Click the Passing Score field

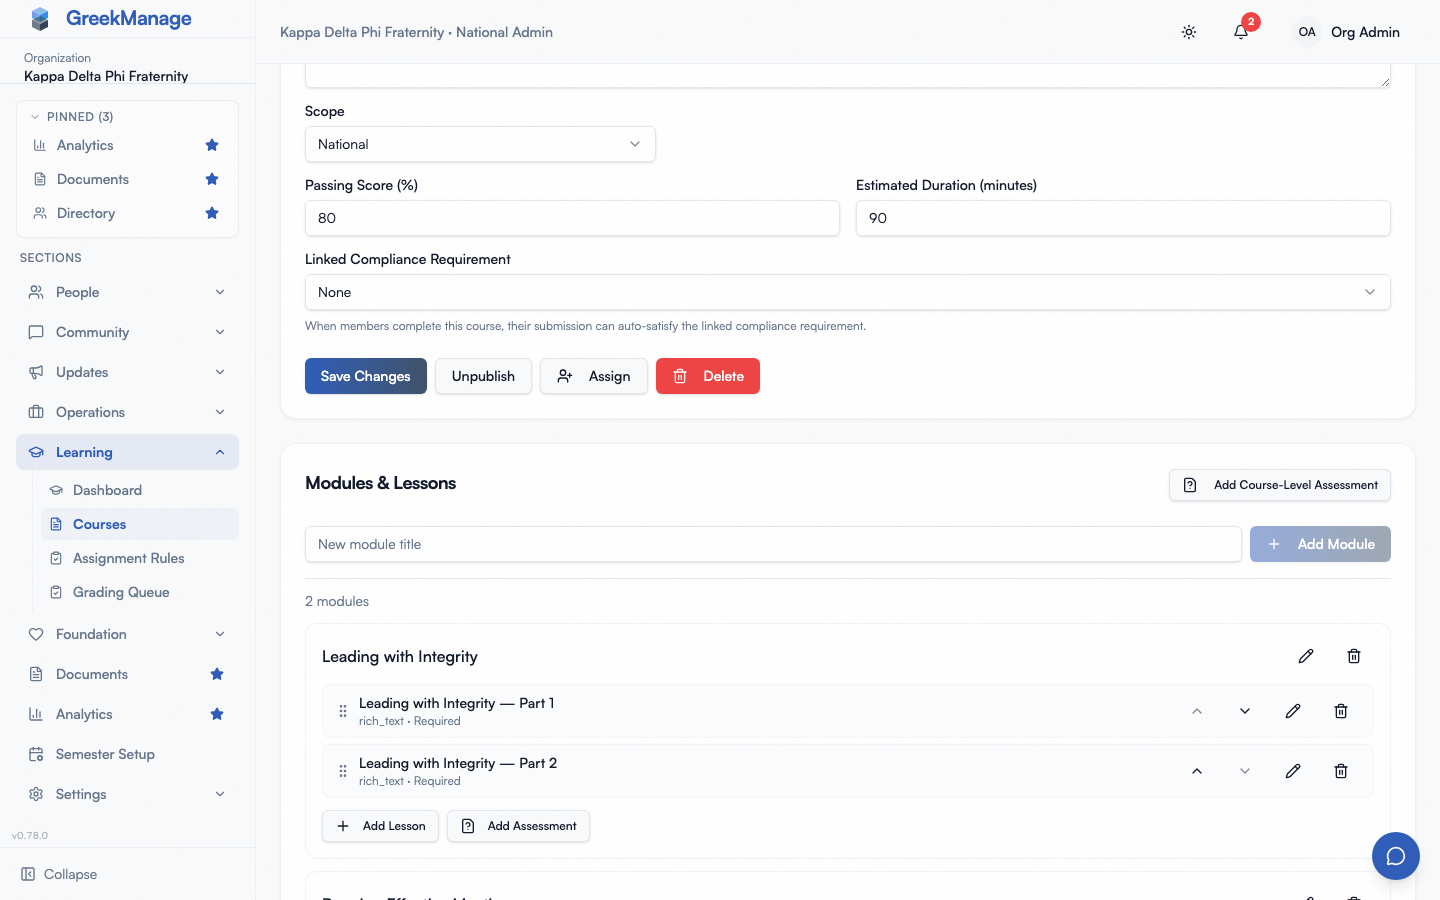coord(572,218)
